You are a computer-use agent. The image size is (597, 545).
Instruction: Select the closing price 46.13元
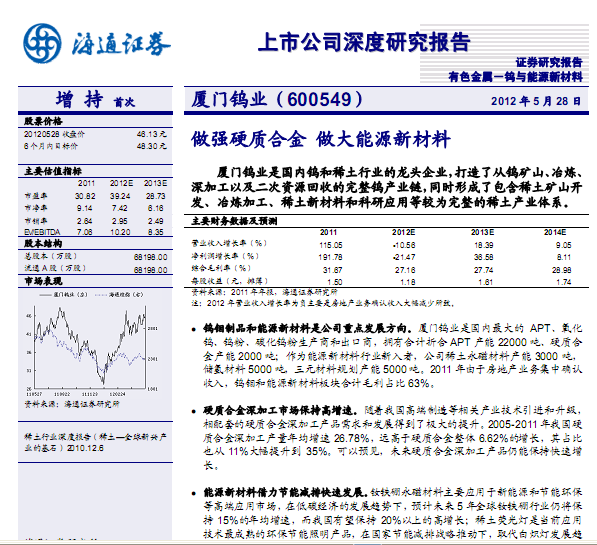152,134
